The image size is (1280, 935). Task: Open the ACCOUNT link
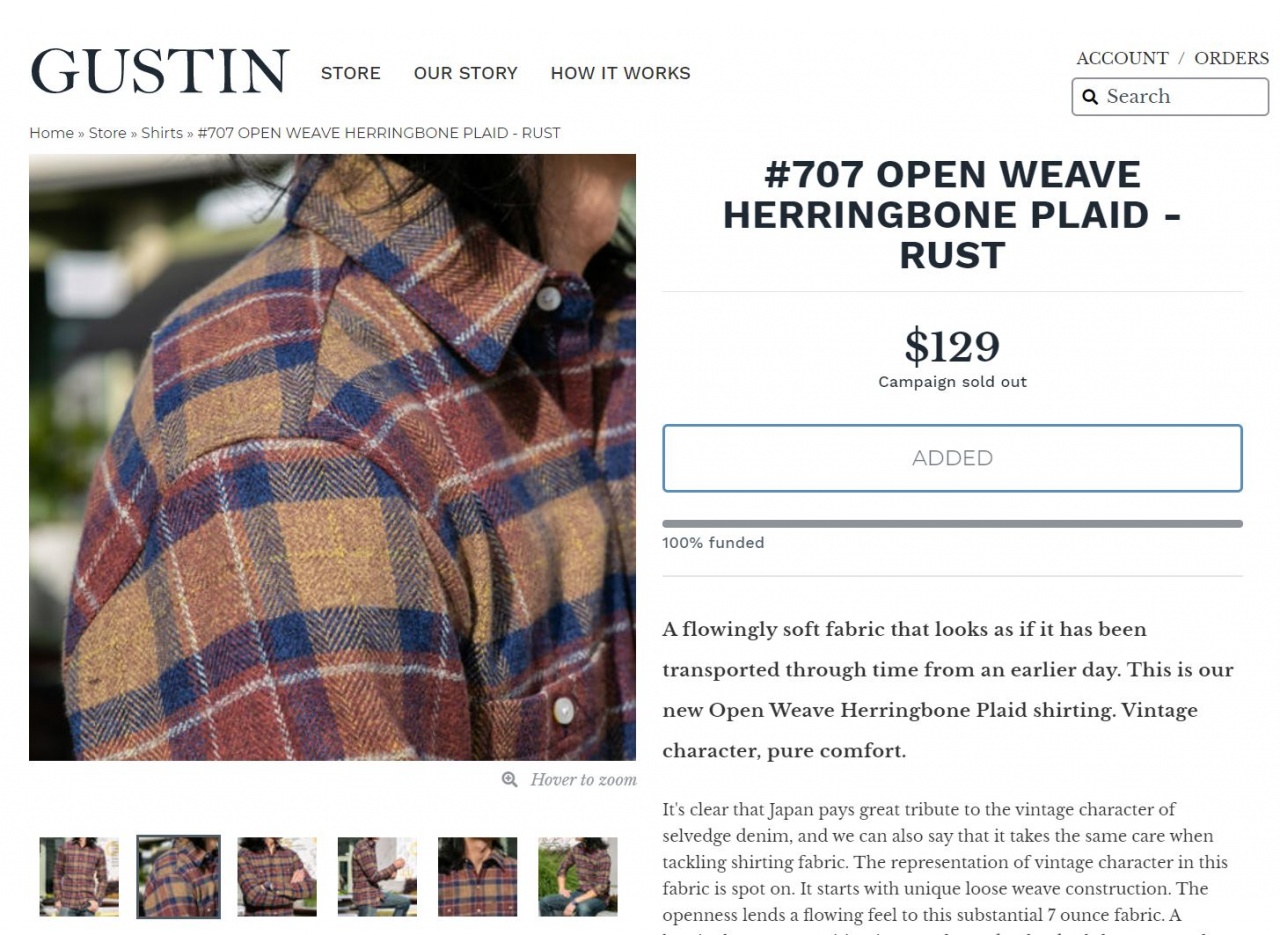pyautogui.click(x=1122, y=58)
